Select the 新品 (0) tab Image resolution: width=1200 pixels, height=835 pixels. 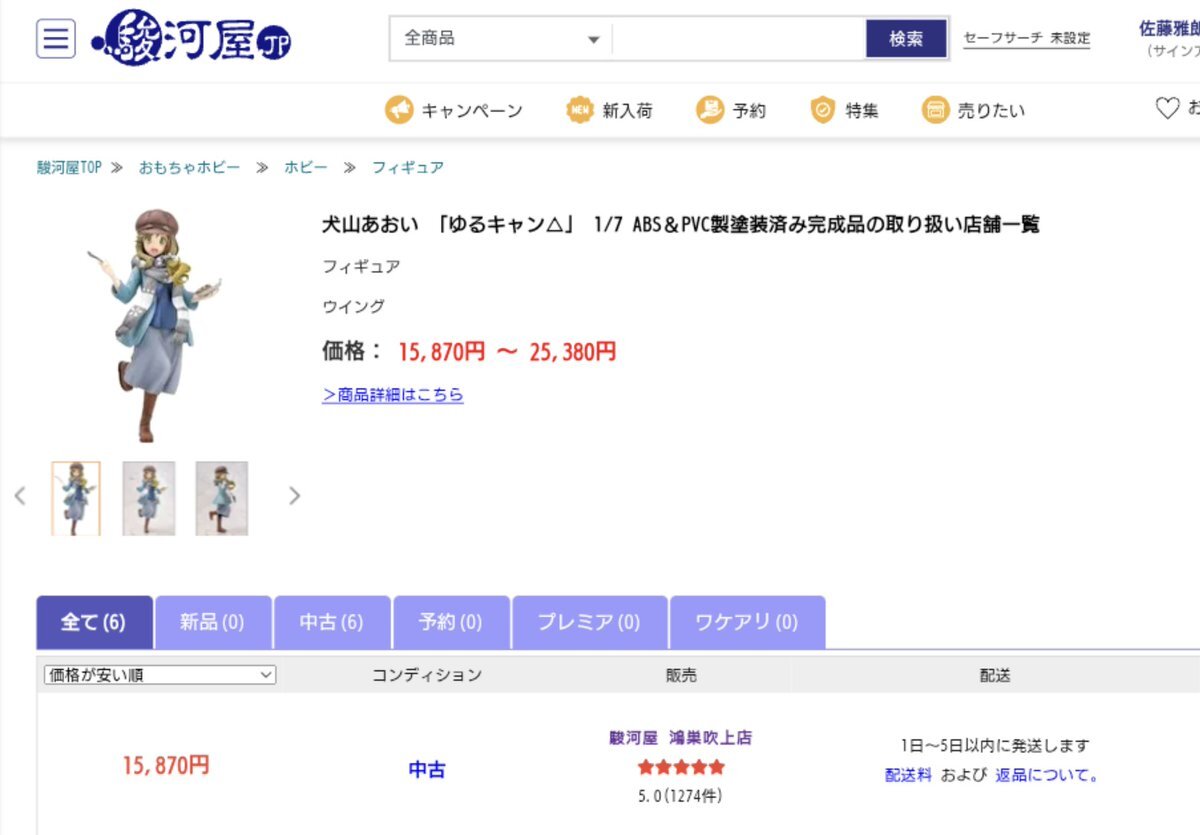(x=212, y=622)
